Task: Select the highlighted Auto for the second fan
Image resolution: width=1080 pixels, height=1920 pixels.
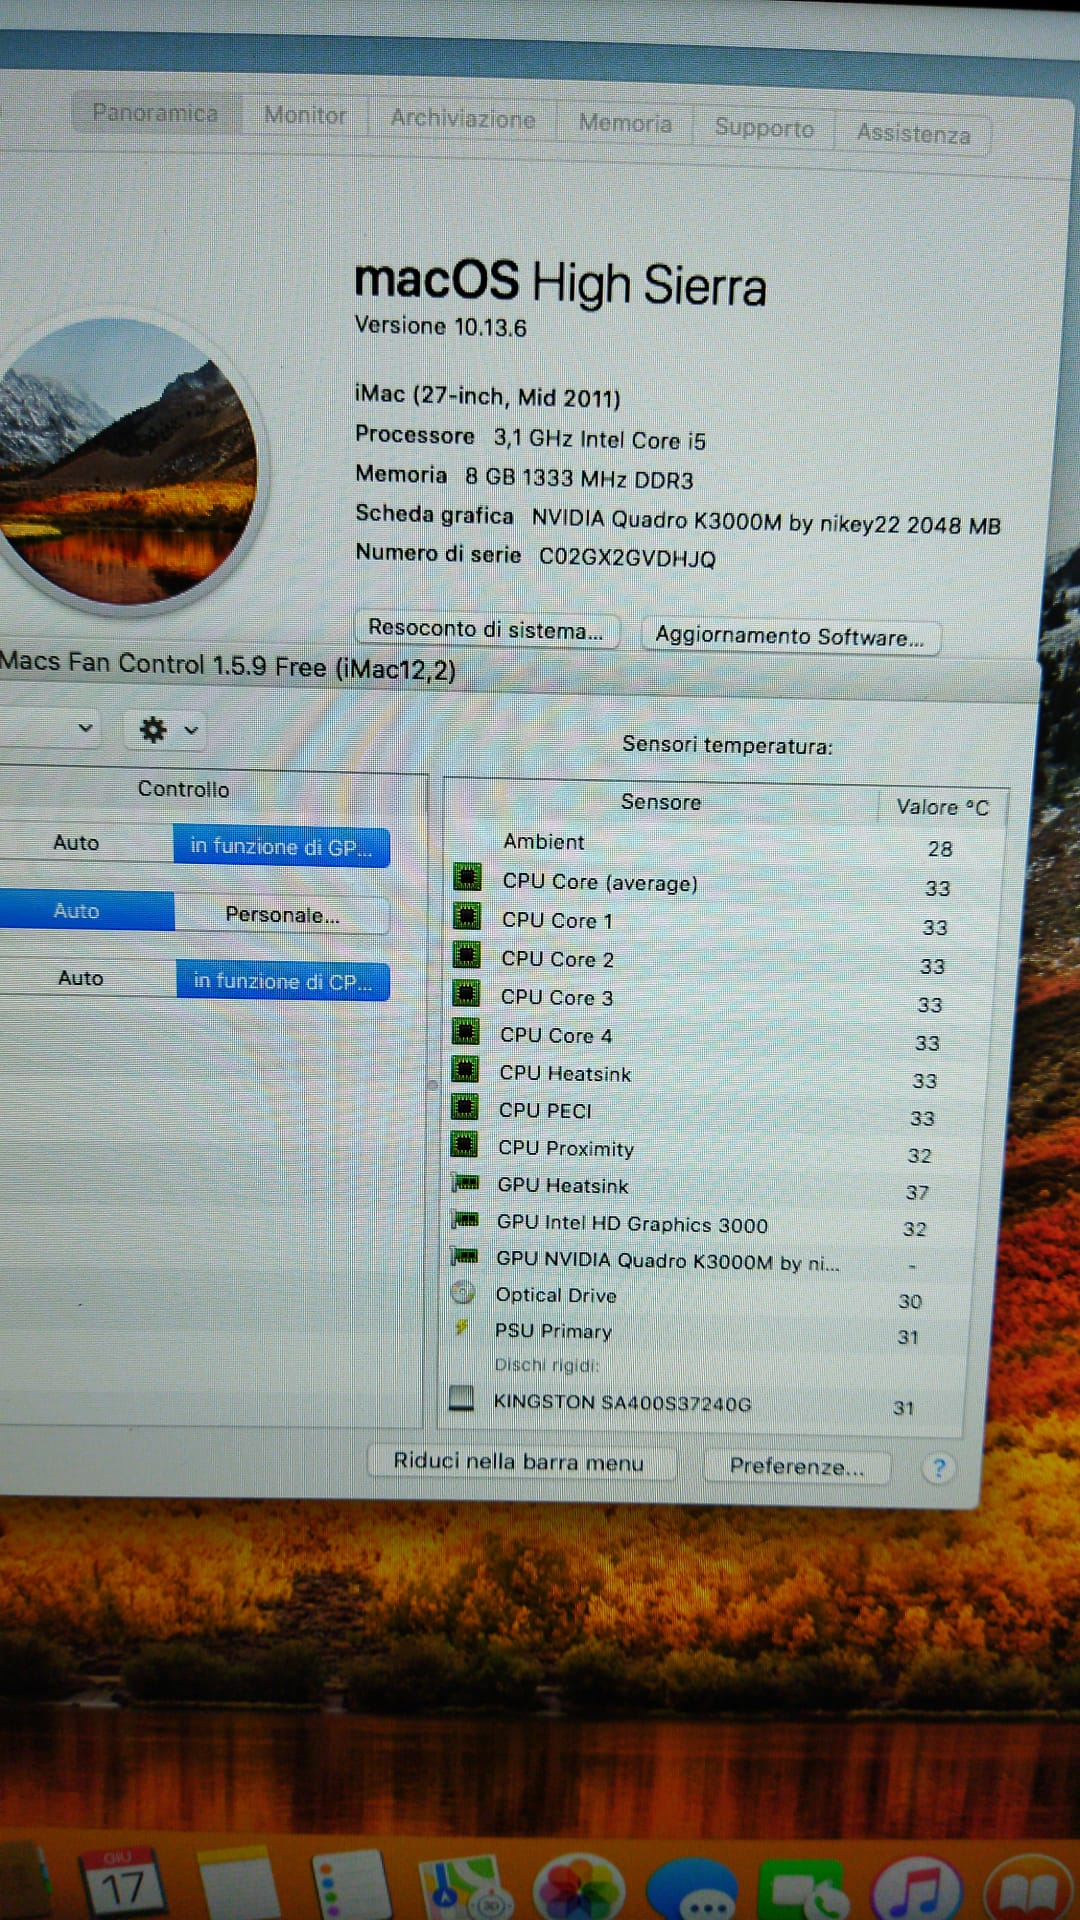Action: [x=76, y=910]
